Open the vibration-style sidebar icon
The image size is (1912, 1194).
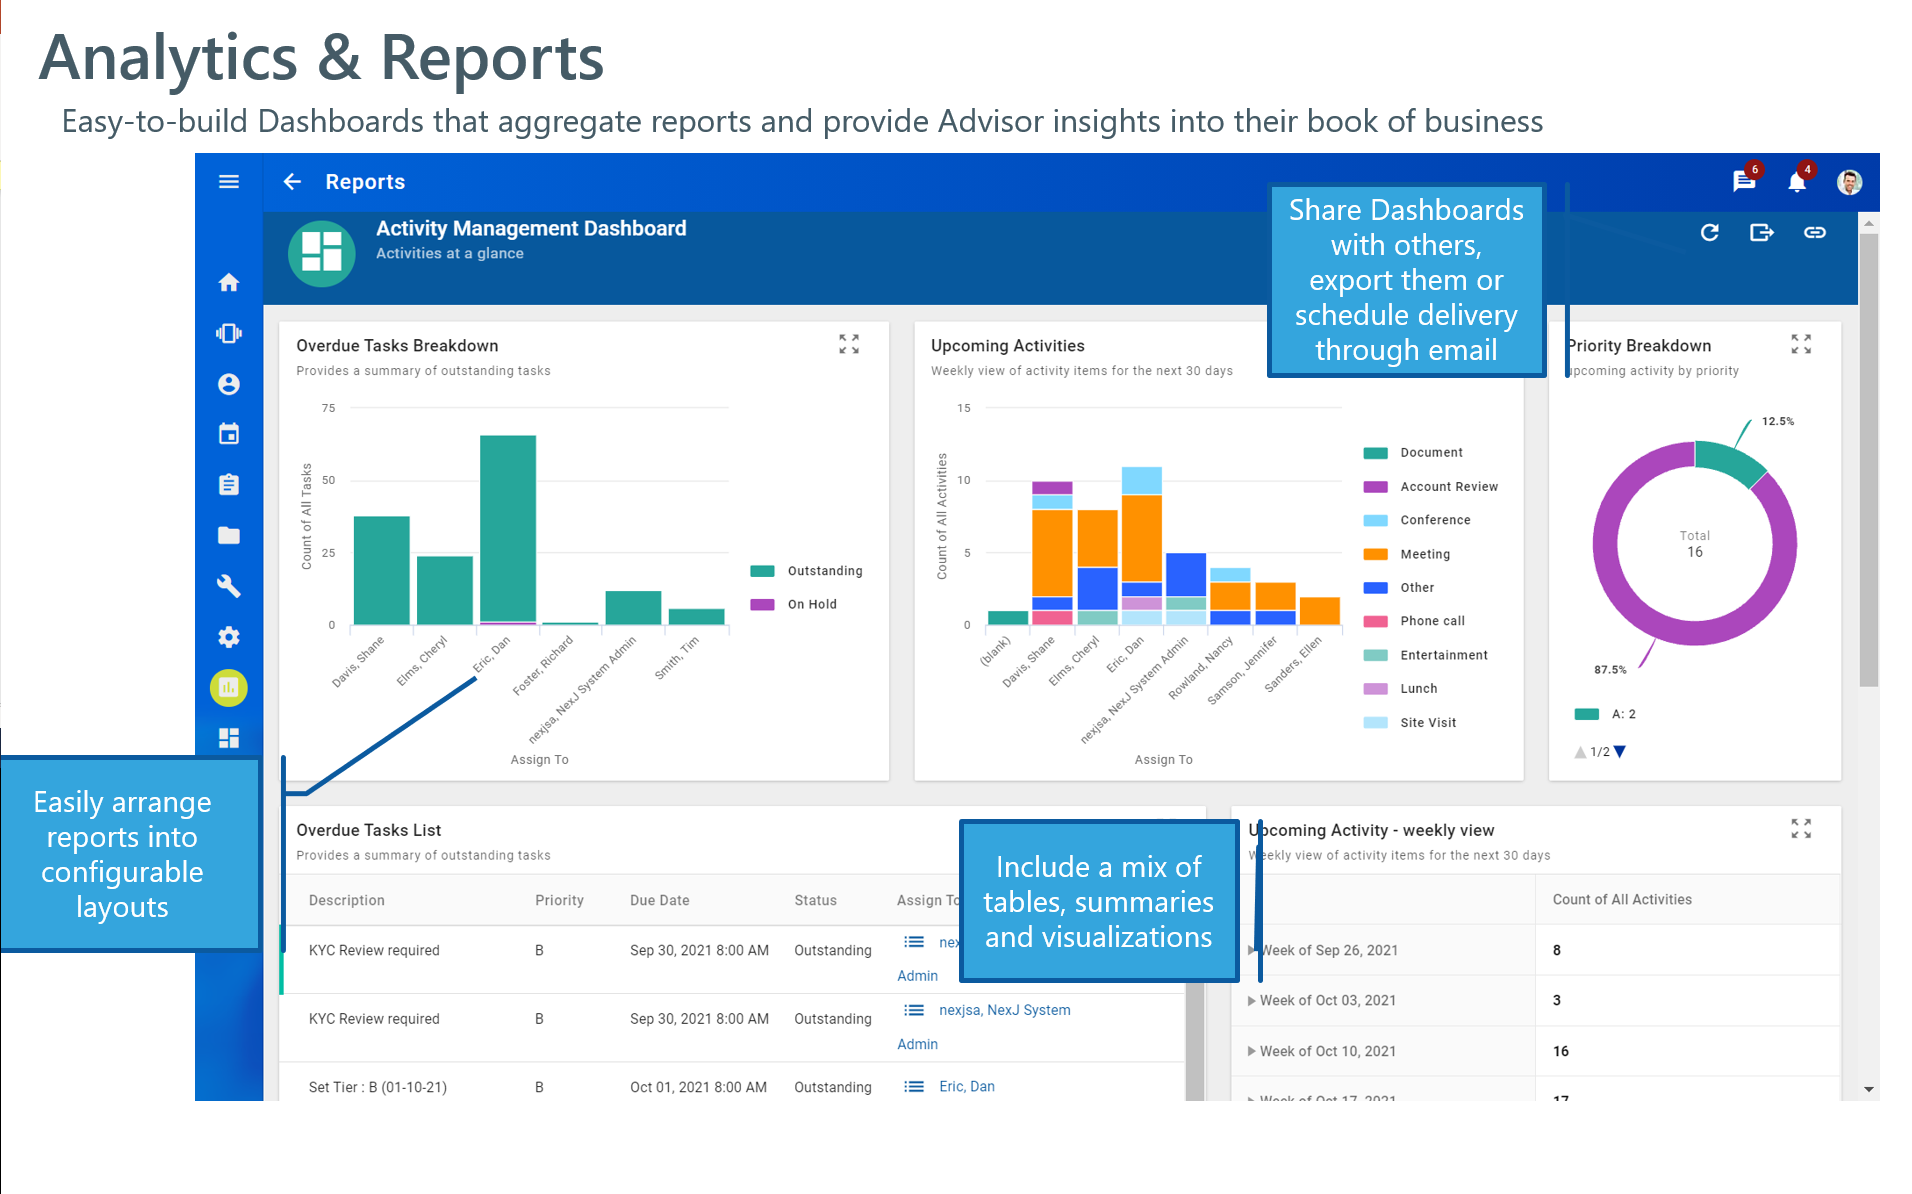tap(229, 333)
